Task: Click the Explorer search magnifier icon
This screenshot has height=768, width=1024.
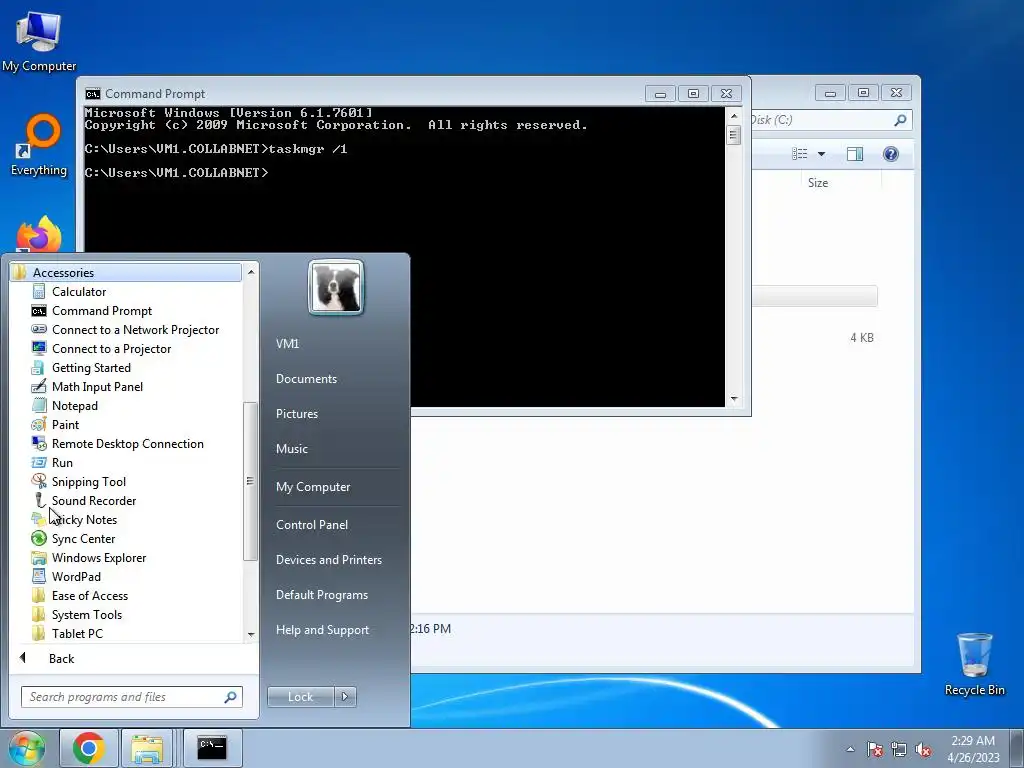Action: pos(901,120)
